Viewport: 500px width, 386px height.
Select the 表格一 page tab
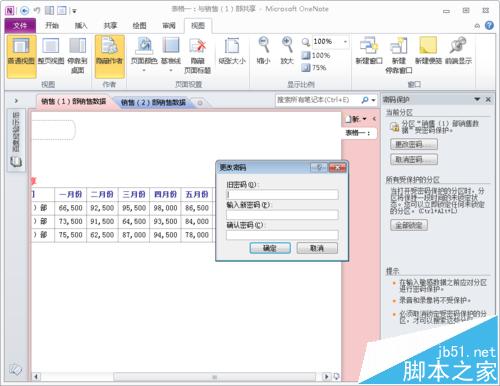[359, 133]
